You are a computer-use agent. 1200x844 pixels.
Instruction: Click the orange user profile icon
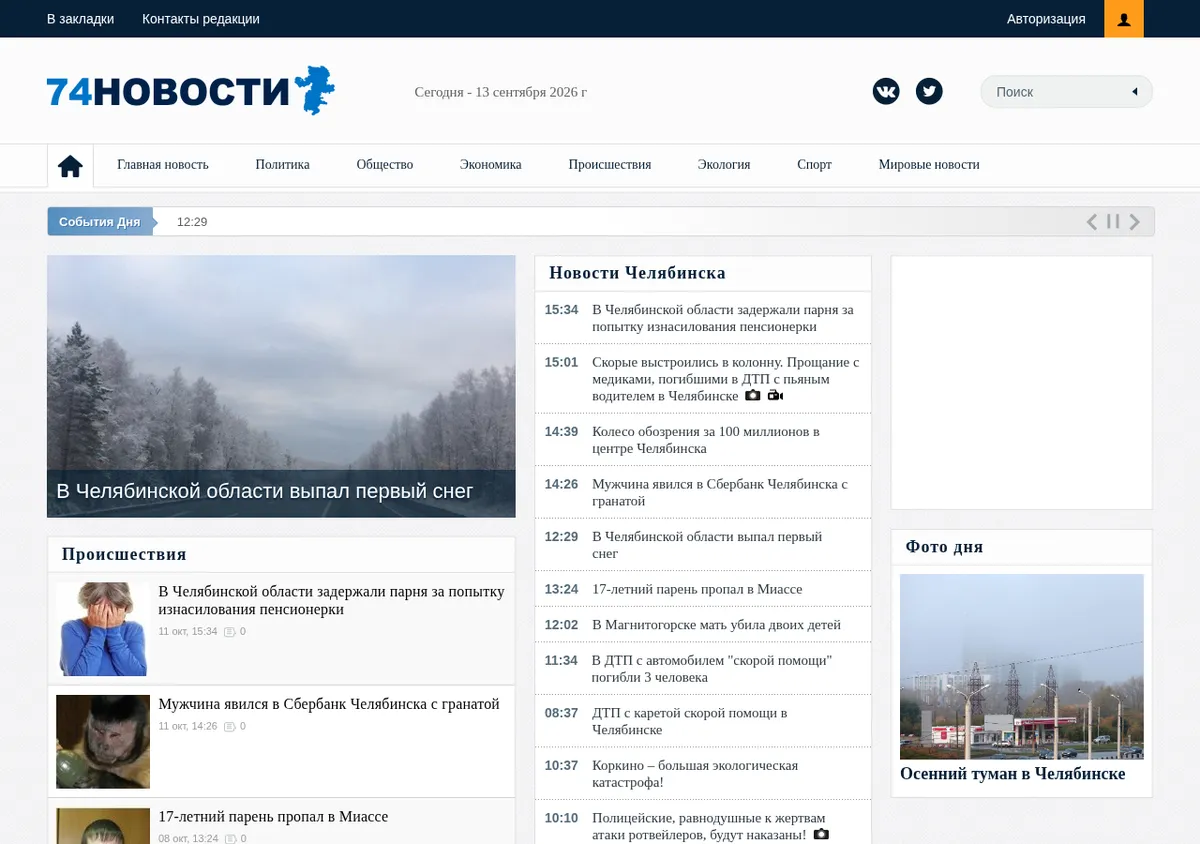pyautogui.click(x=1124, y=19)
